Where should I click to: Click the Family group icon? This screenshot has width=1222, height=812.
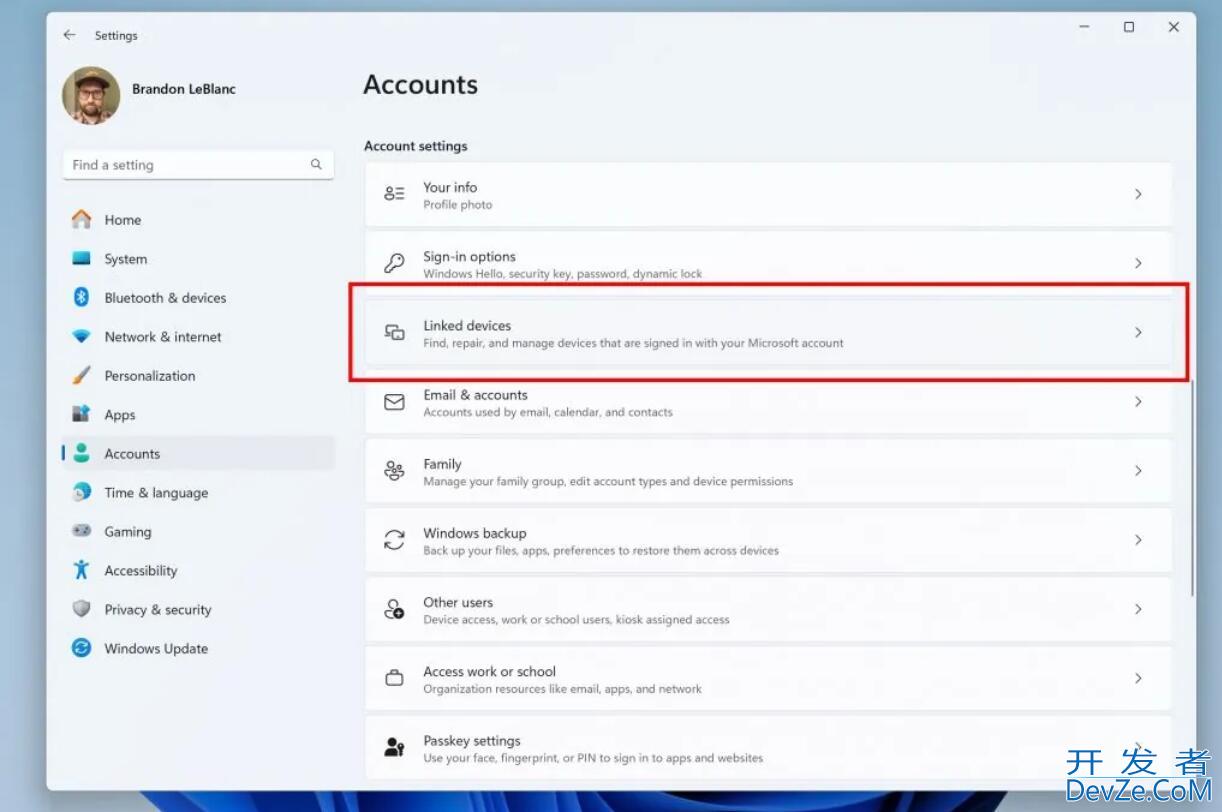pos(395,470)
